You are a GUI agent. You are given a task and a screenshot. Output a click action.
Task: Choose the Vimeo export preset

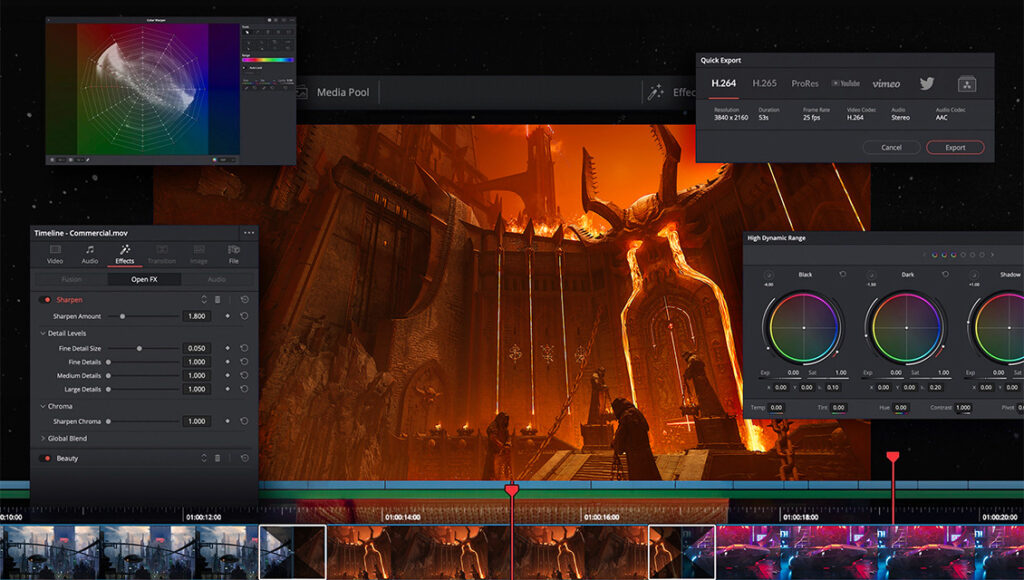click(x=886, y=84)
